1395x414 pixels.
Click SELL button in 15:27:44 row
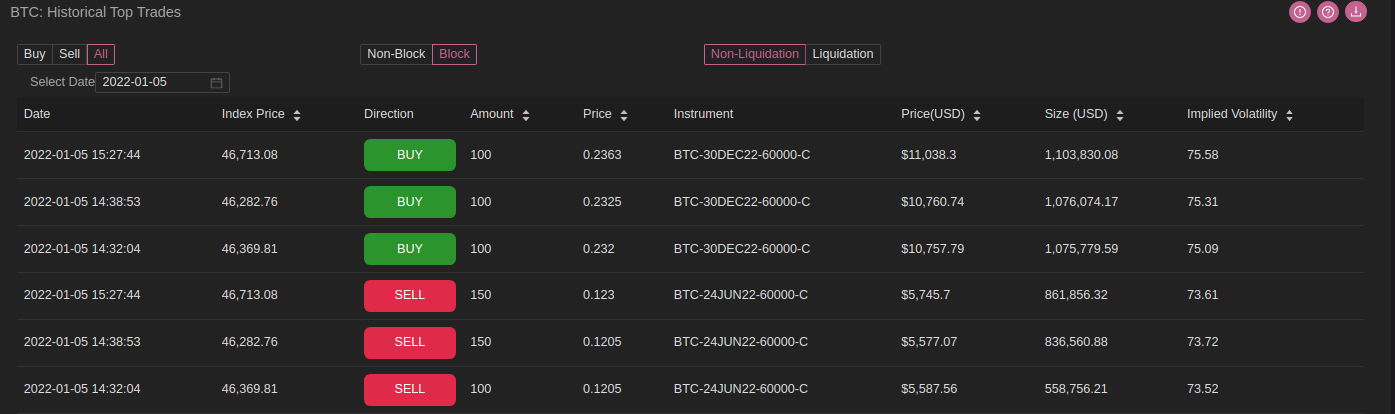[410, 295]
